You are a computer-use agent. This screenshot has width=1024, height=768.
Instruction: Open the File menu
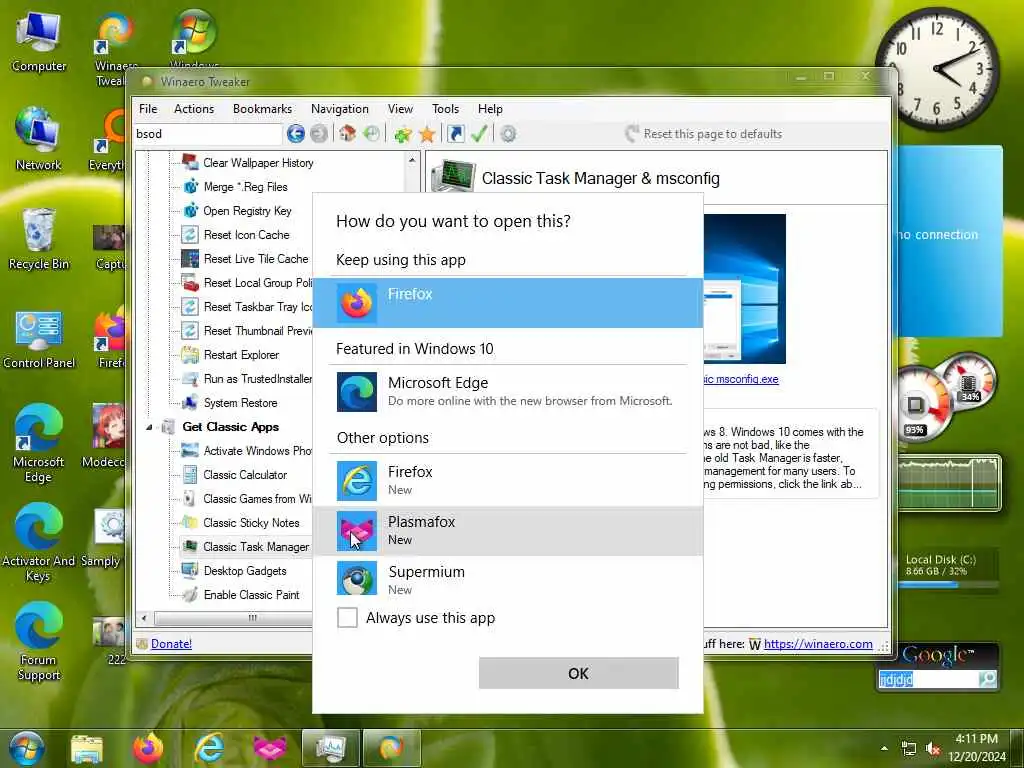point(148,109)
